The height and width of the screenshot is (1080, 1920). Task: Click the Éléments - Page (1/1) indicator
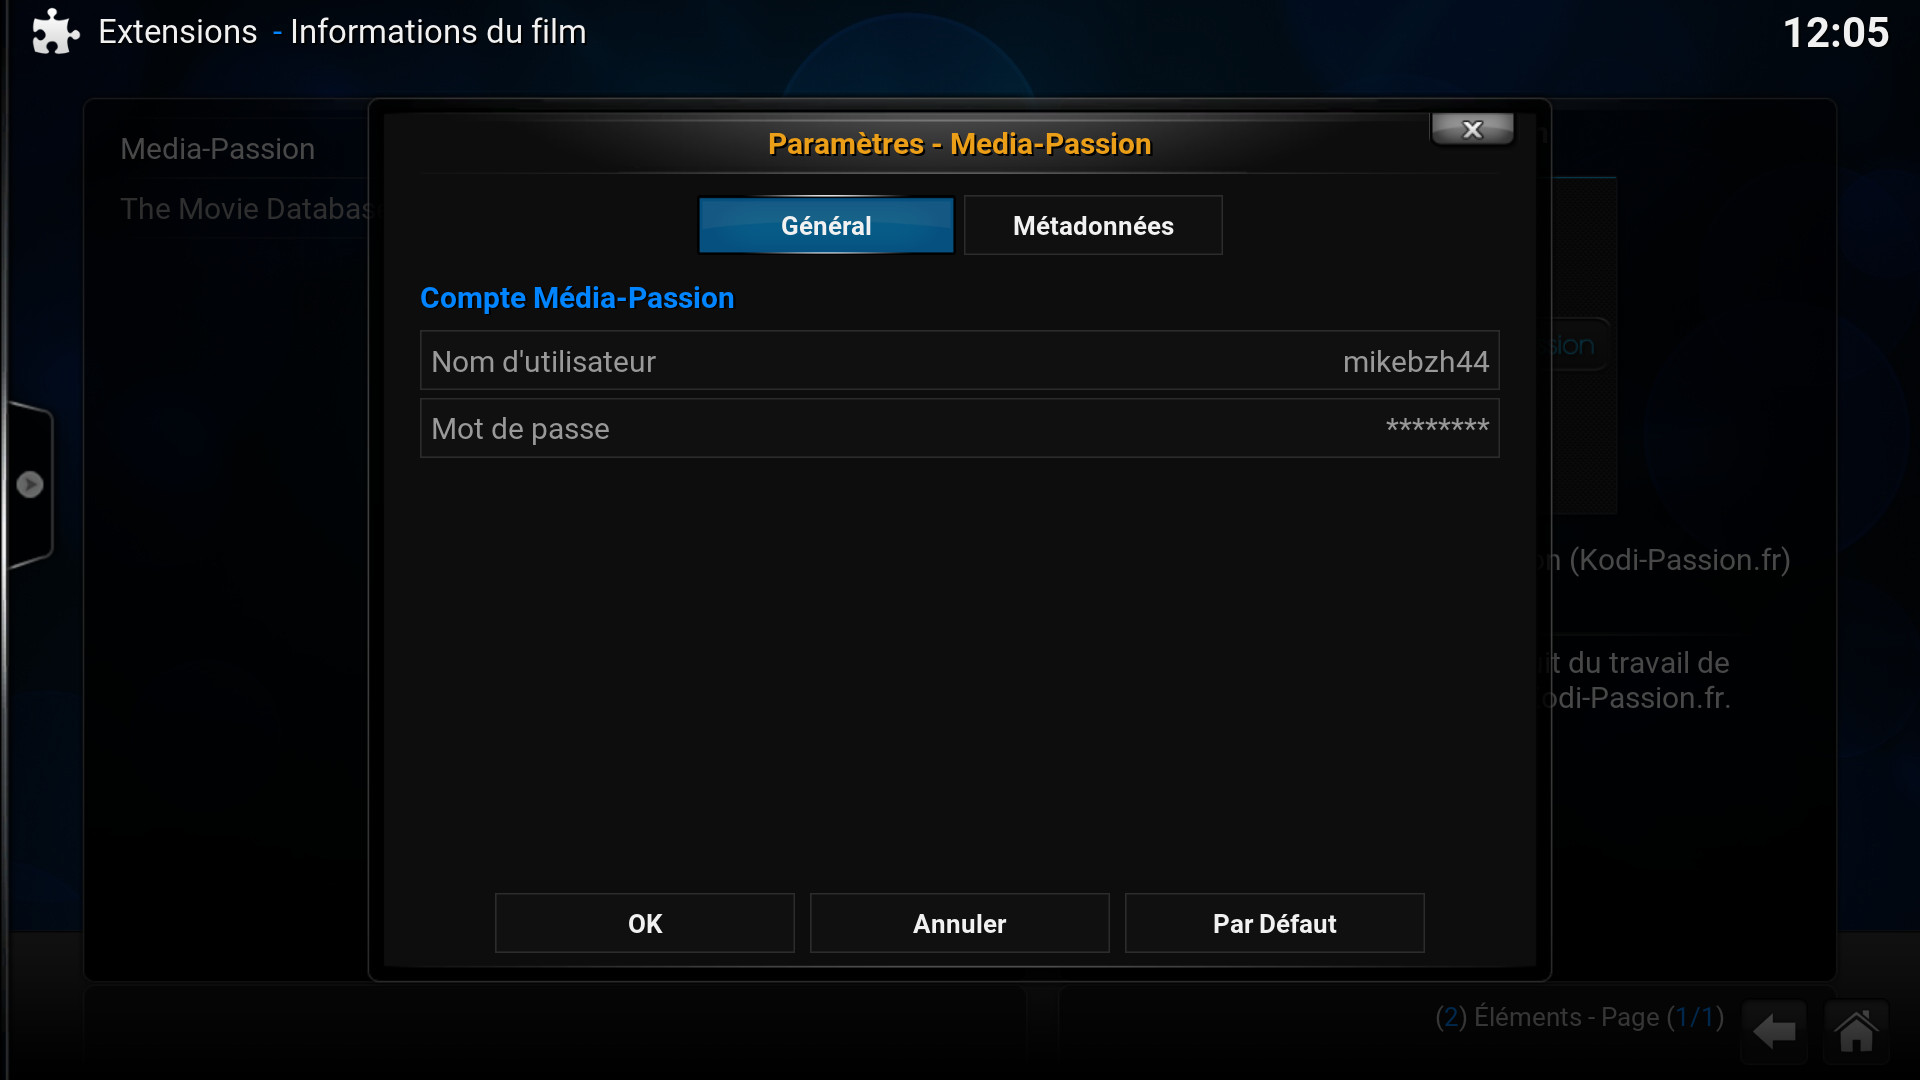1580,1017
